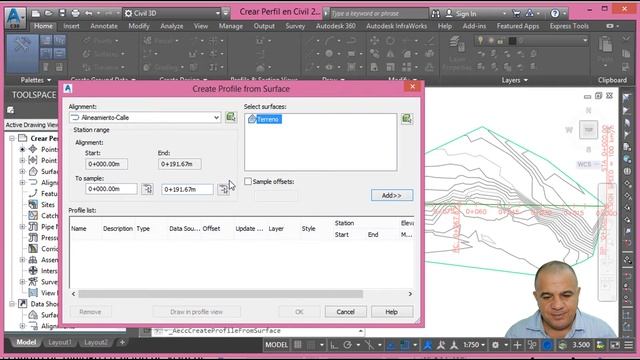This screenshot has width=640, height=360.
Task: Click the TOP face of the ViewCube
Action: pos(588,130)
